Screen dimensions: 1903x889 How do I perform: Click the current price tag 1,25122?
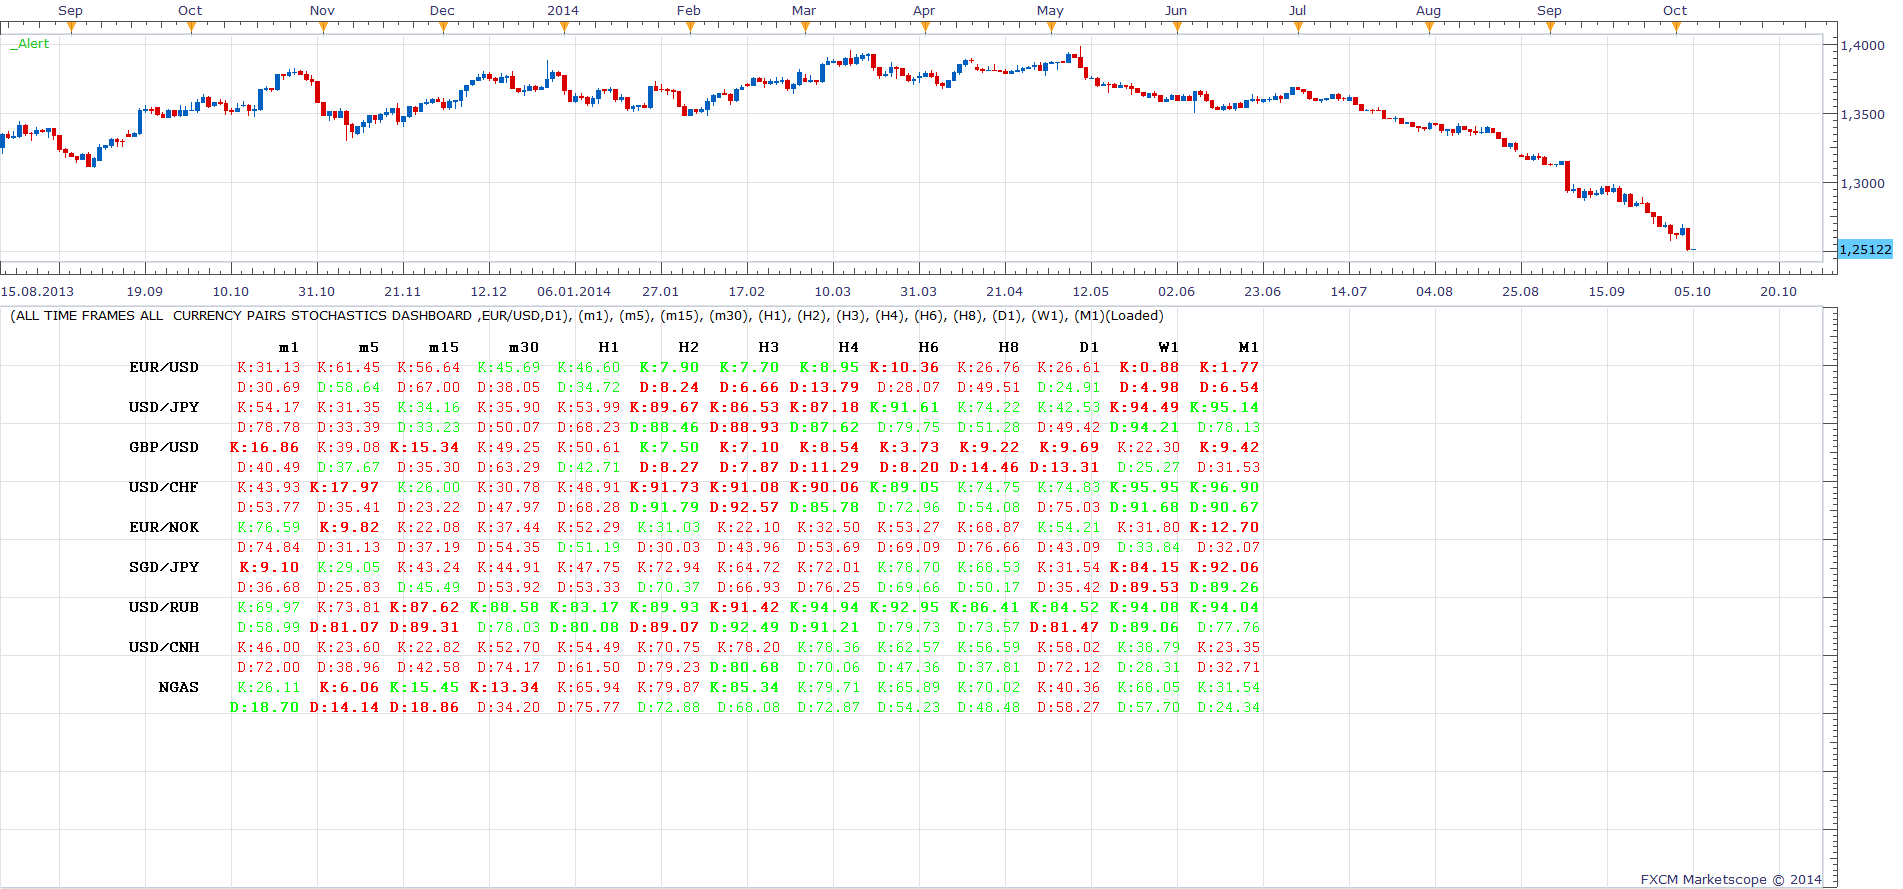coord(1865,250)
